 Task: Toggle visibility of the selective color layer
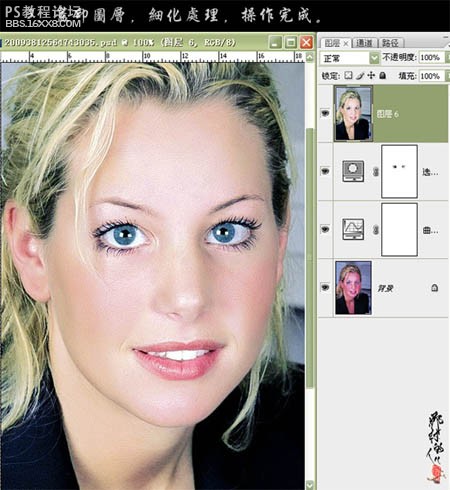click(x=325, y=171)
